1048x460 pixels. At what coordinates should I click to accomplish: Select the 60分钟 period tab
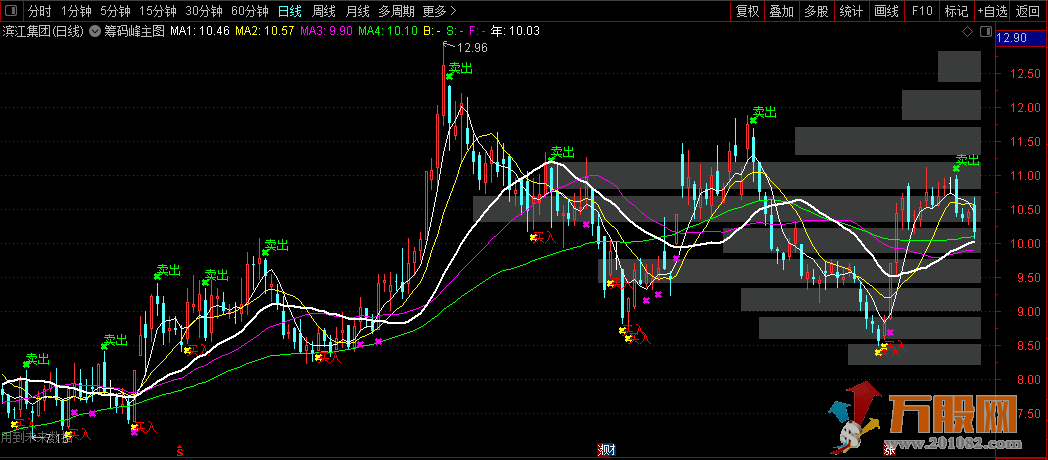point(250,11)
